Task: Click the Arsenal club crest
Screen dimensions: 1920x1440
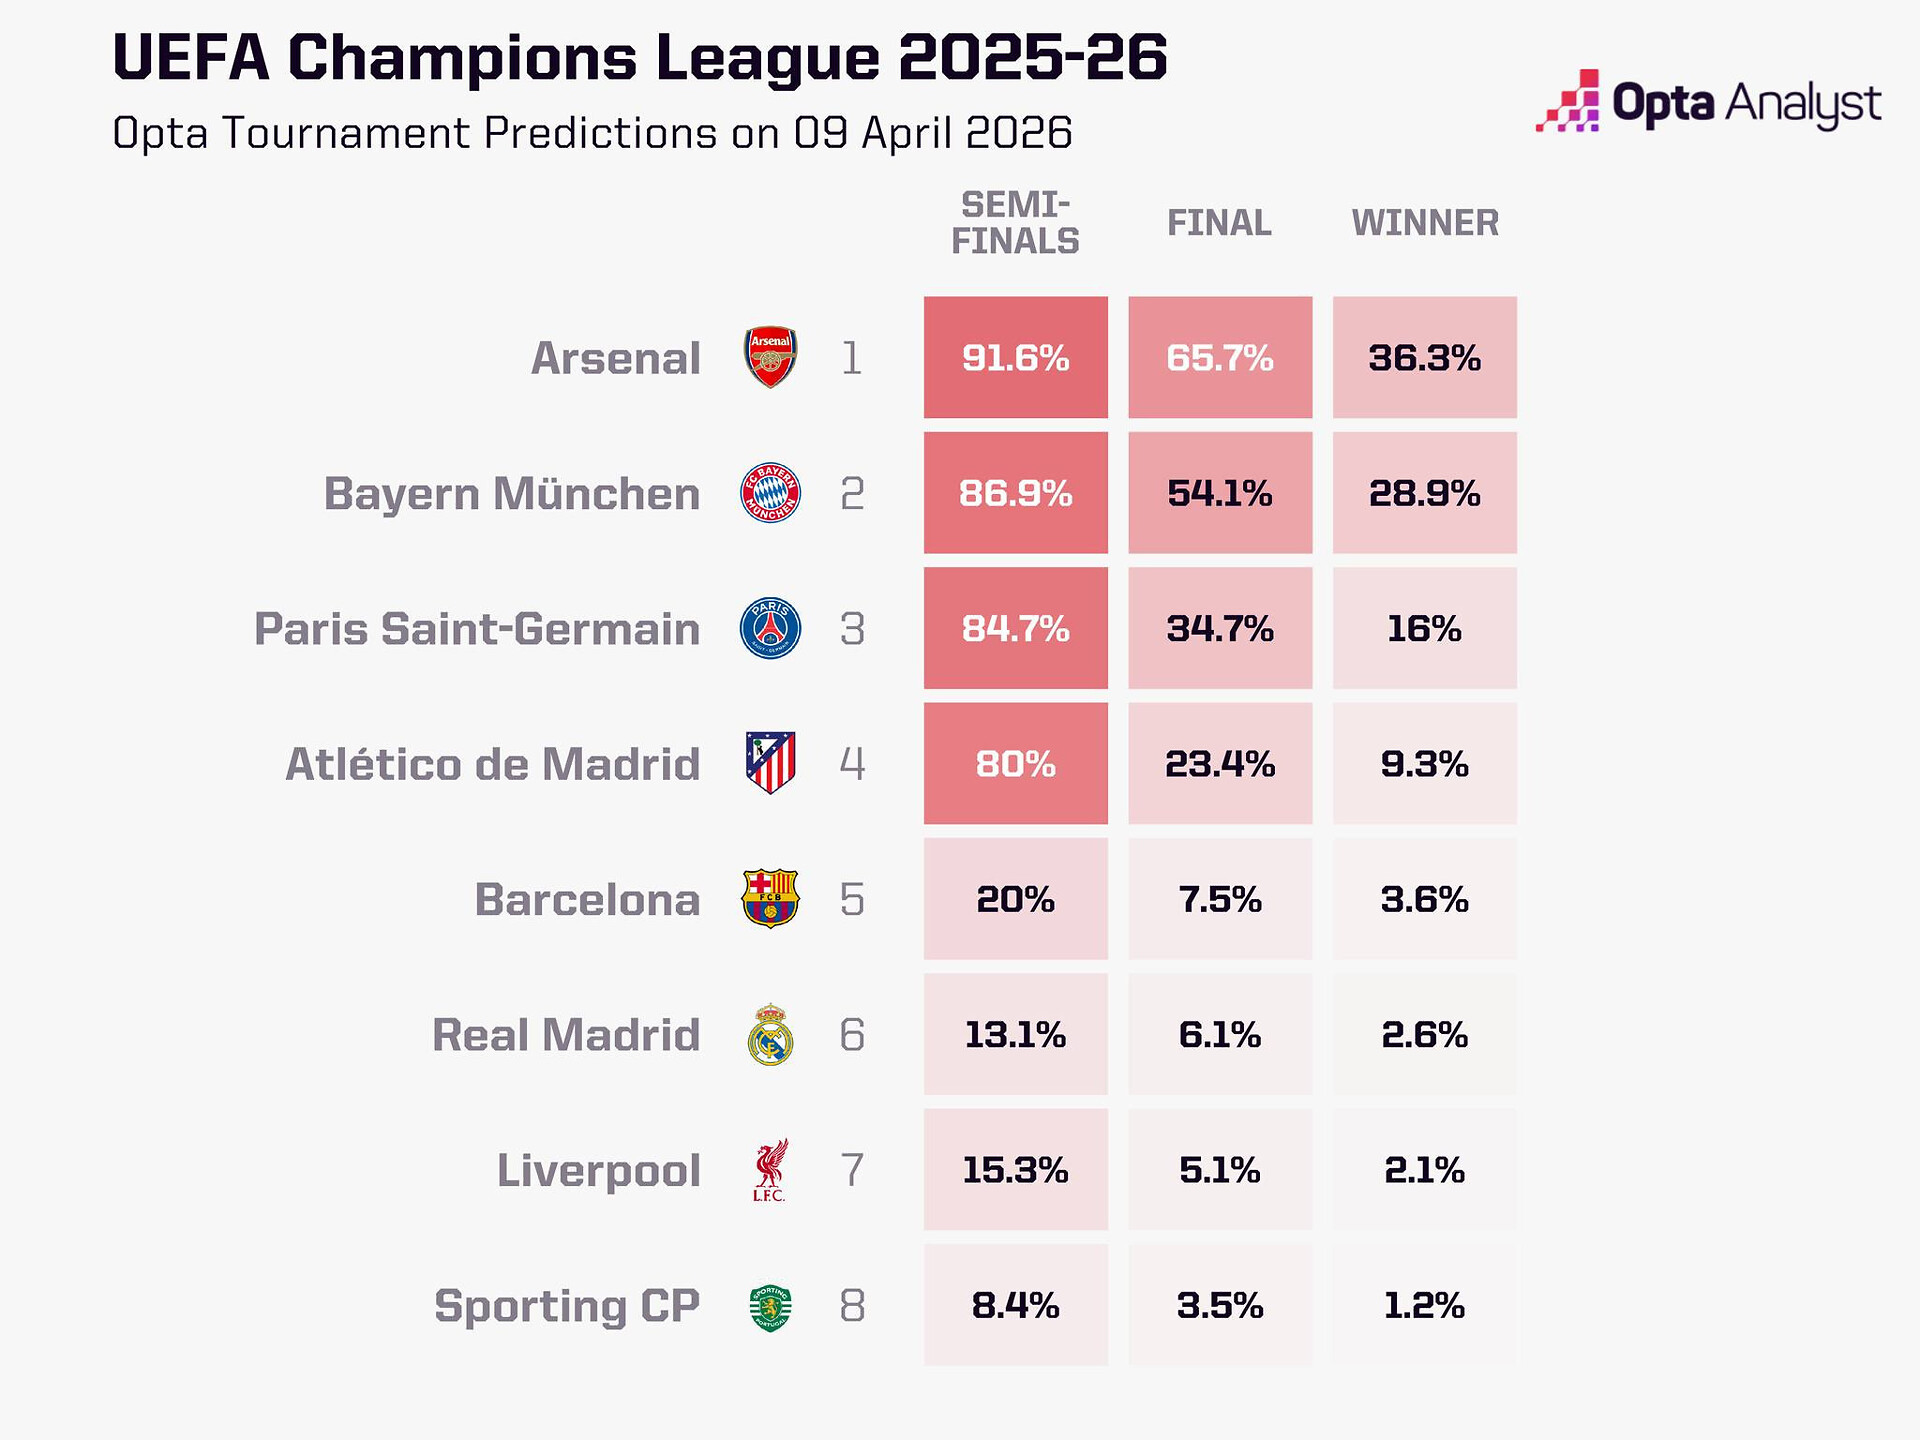Action: coord(770,357)
